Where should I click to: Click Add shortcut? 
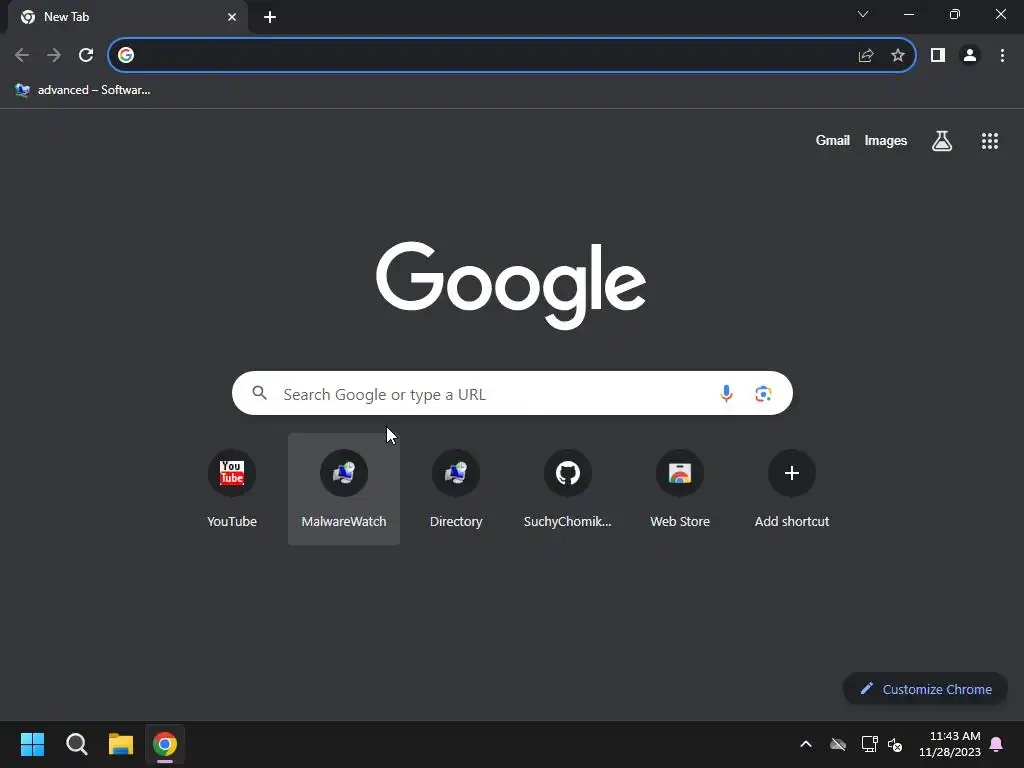point(792,488)
